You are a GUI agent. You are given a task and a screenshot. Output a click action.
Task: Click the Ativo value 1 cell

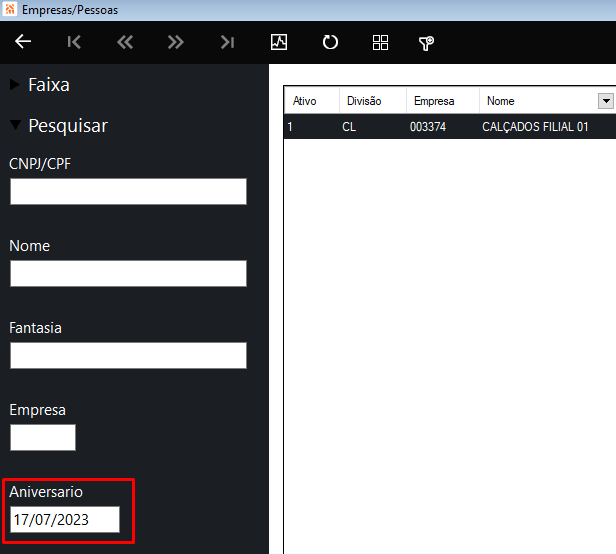tap(290, 127)
